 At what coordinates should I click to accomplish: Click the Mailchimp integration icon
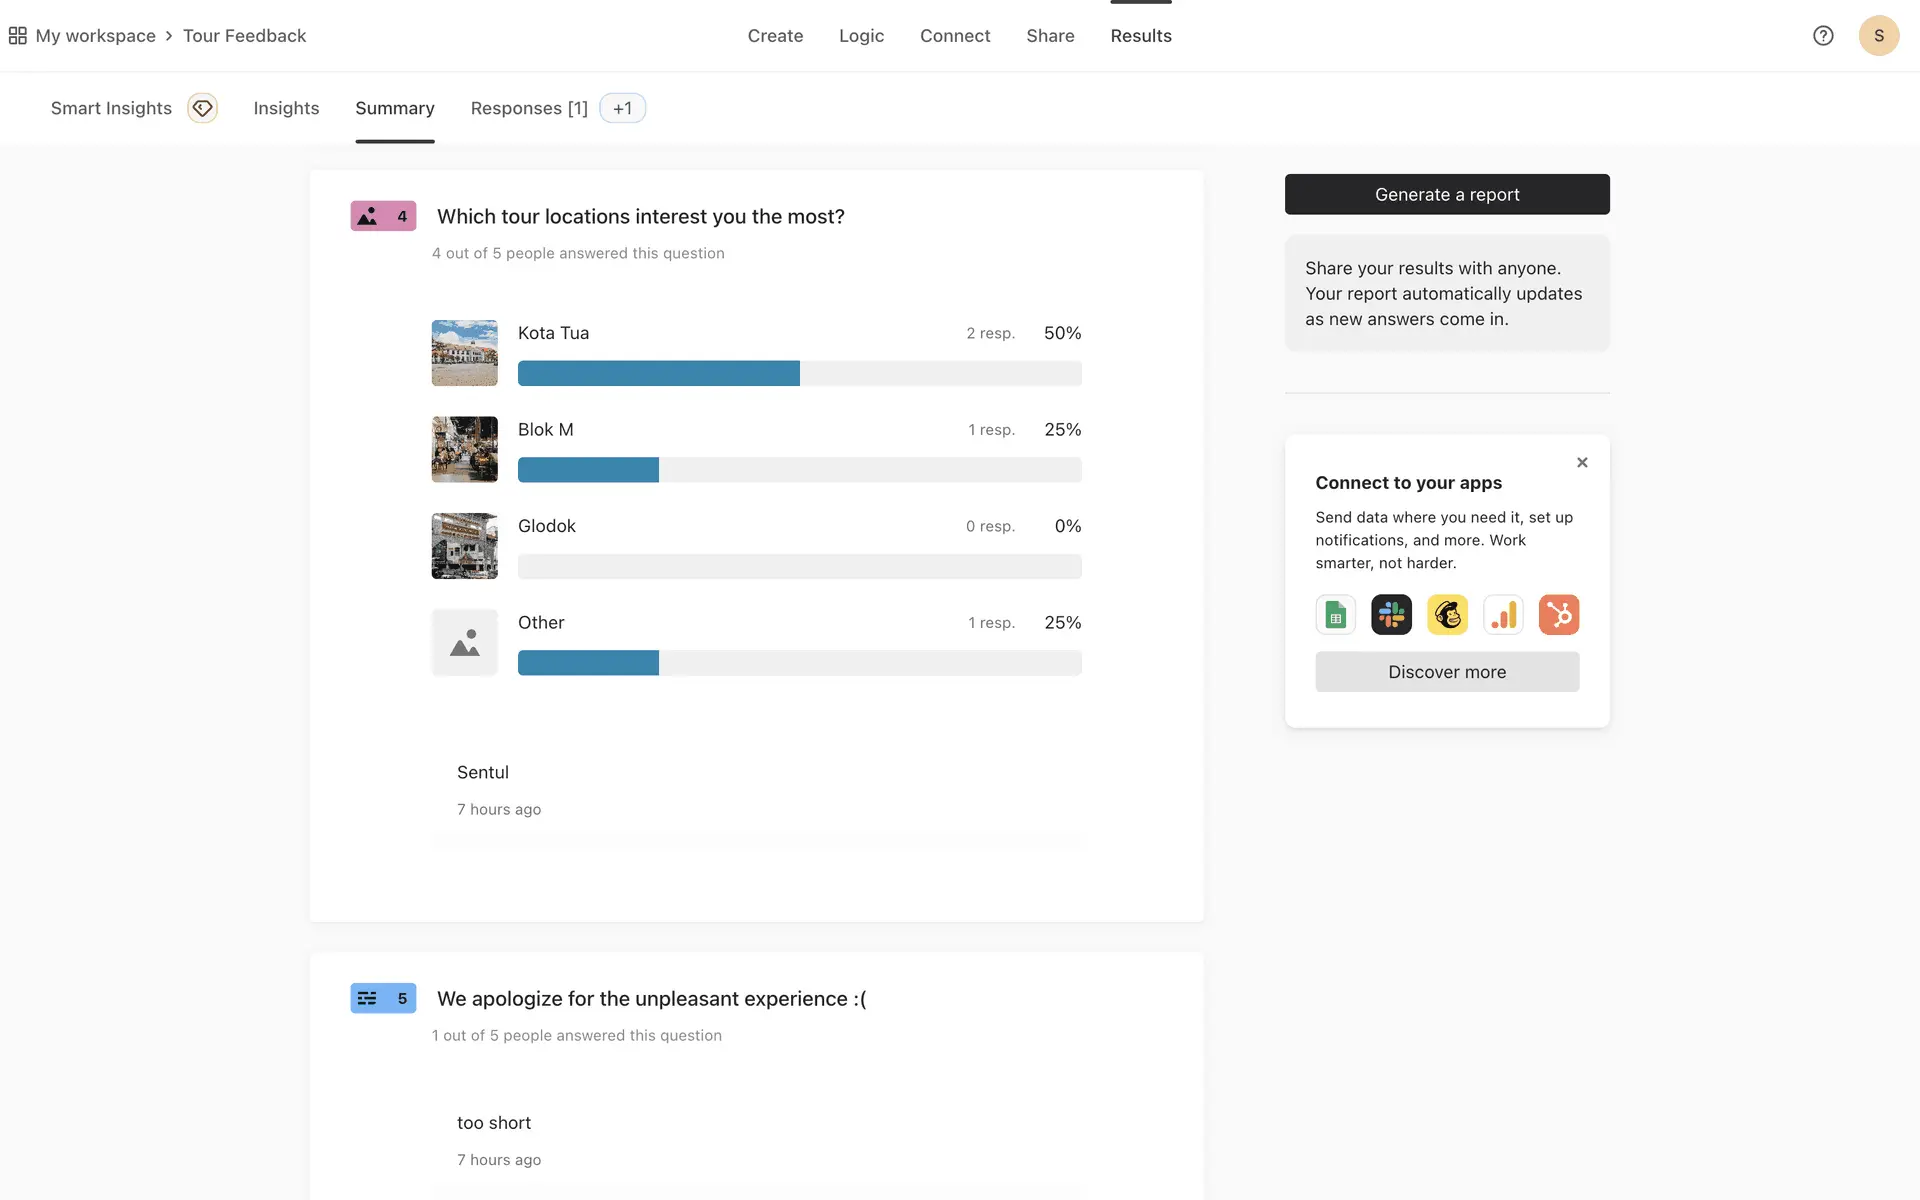[x=1447, y=615]
